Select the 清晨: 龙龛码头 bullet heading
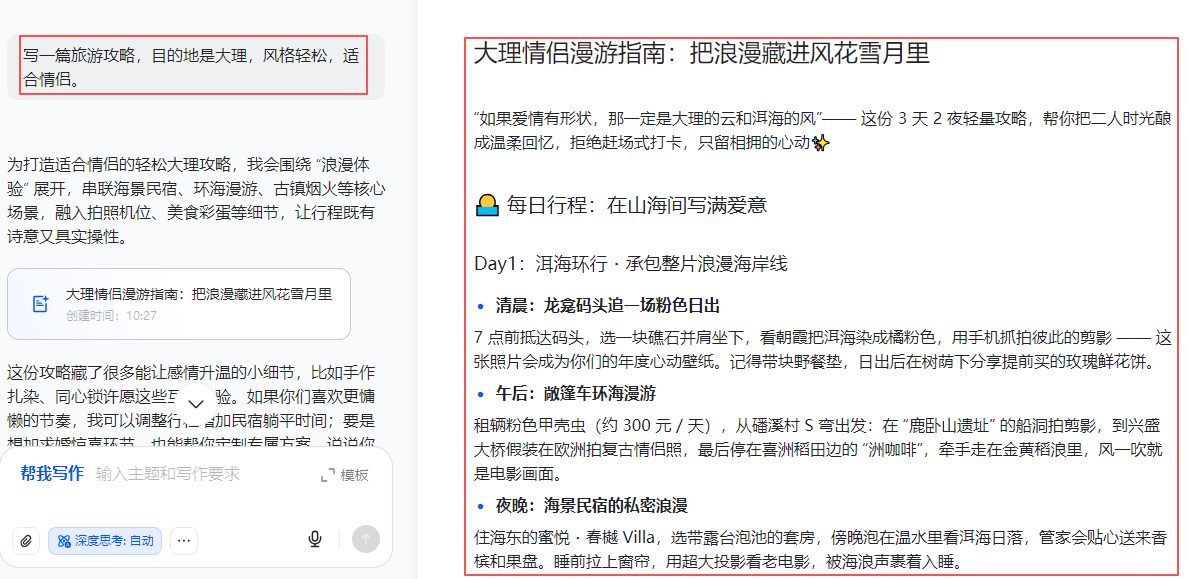The height and width of the screenshot is (579, 1189). pos(607,306)
